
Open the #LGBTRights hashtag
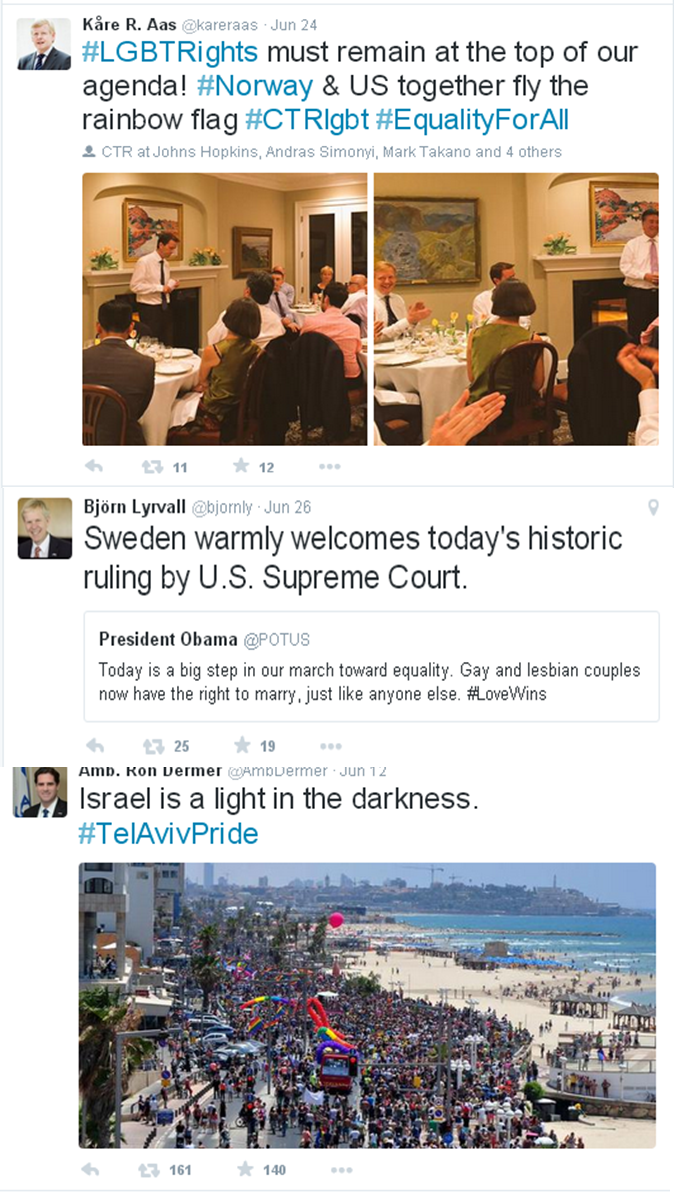click(169, 52)
